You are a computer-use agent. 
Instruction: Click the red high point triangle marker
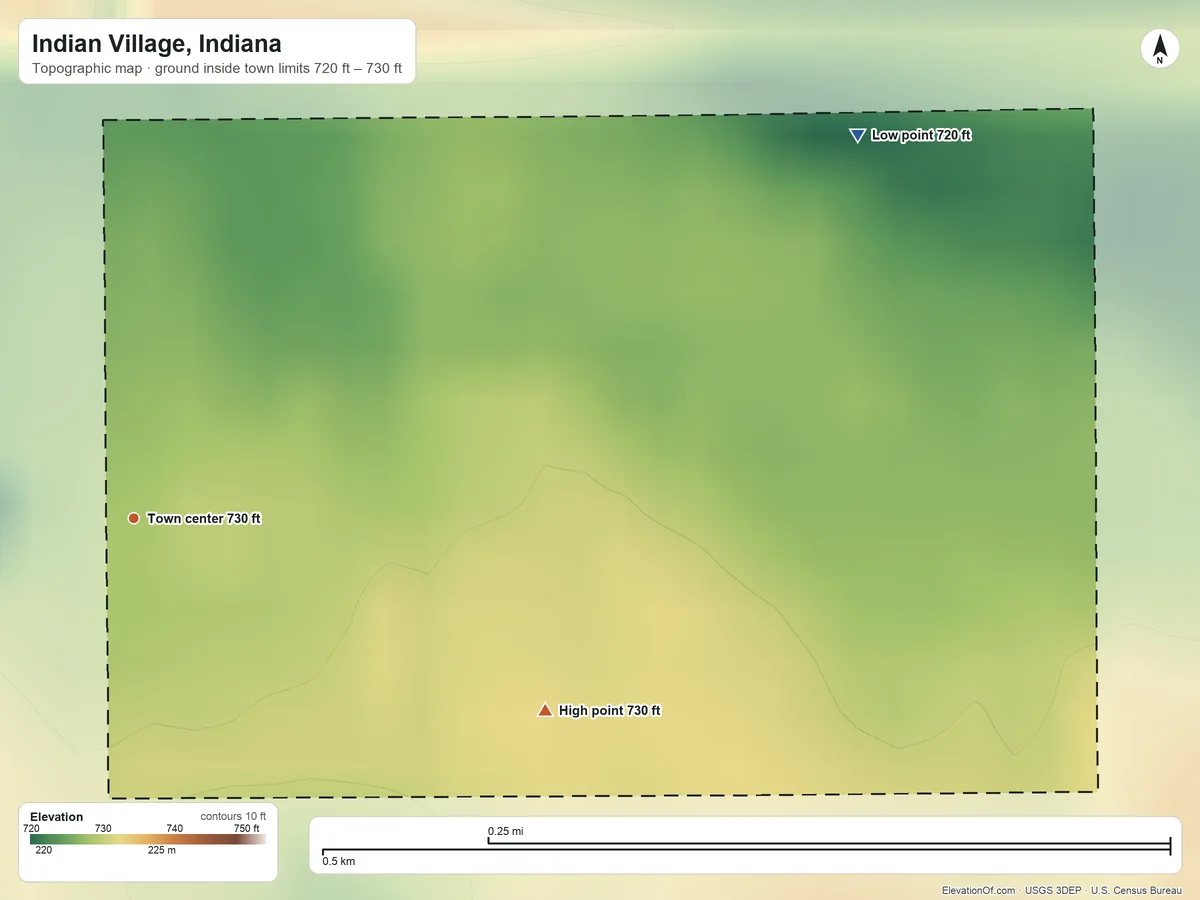545,710
